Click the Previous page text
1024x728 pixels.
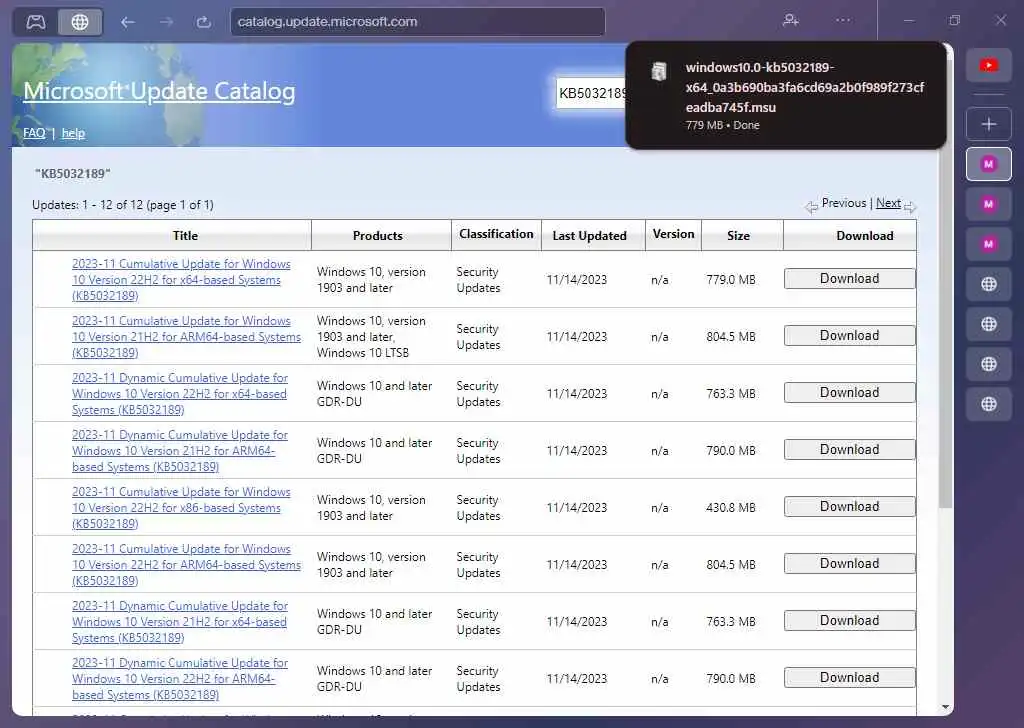tap(844, 203)
